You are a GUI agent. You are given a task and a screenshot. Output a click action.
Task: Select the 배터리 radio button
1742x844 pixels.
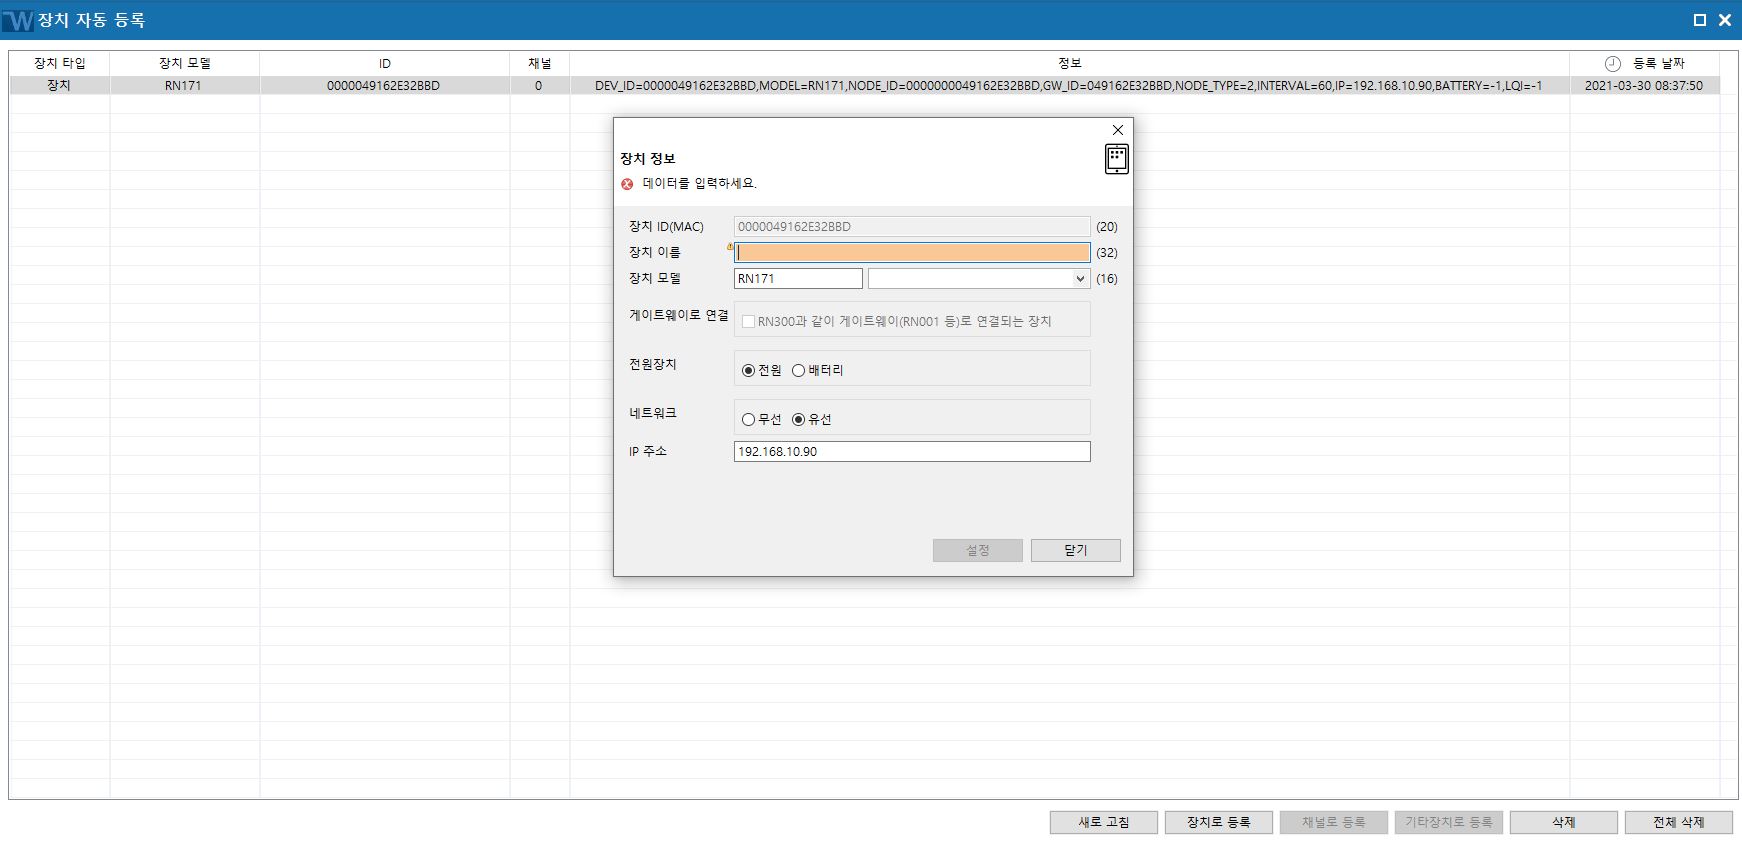[798, 370]
